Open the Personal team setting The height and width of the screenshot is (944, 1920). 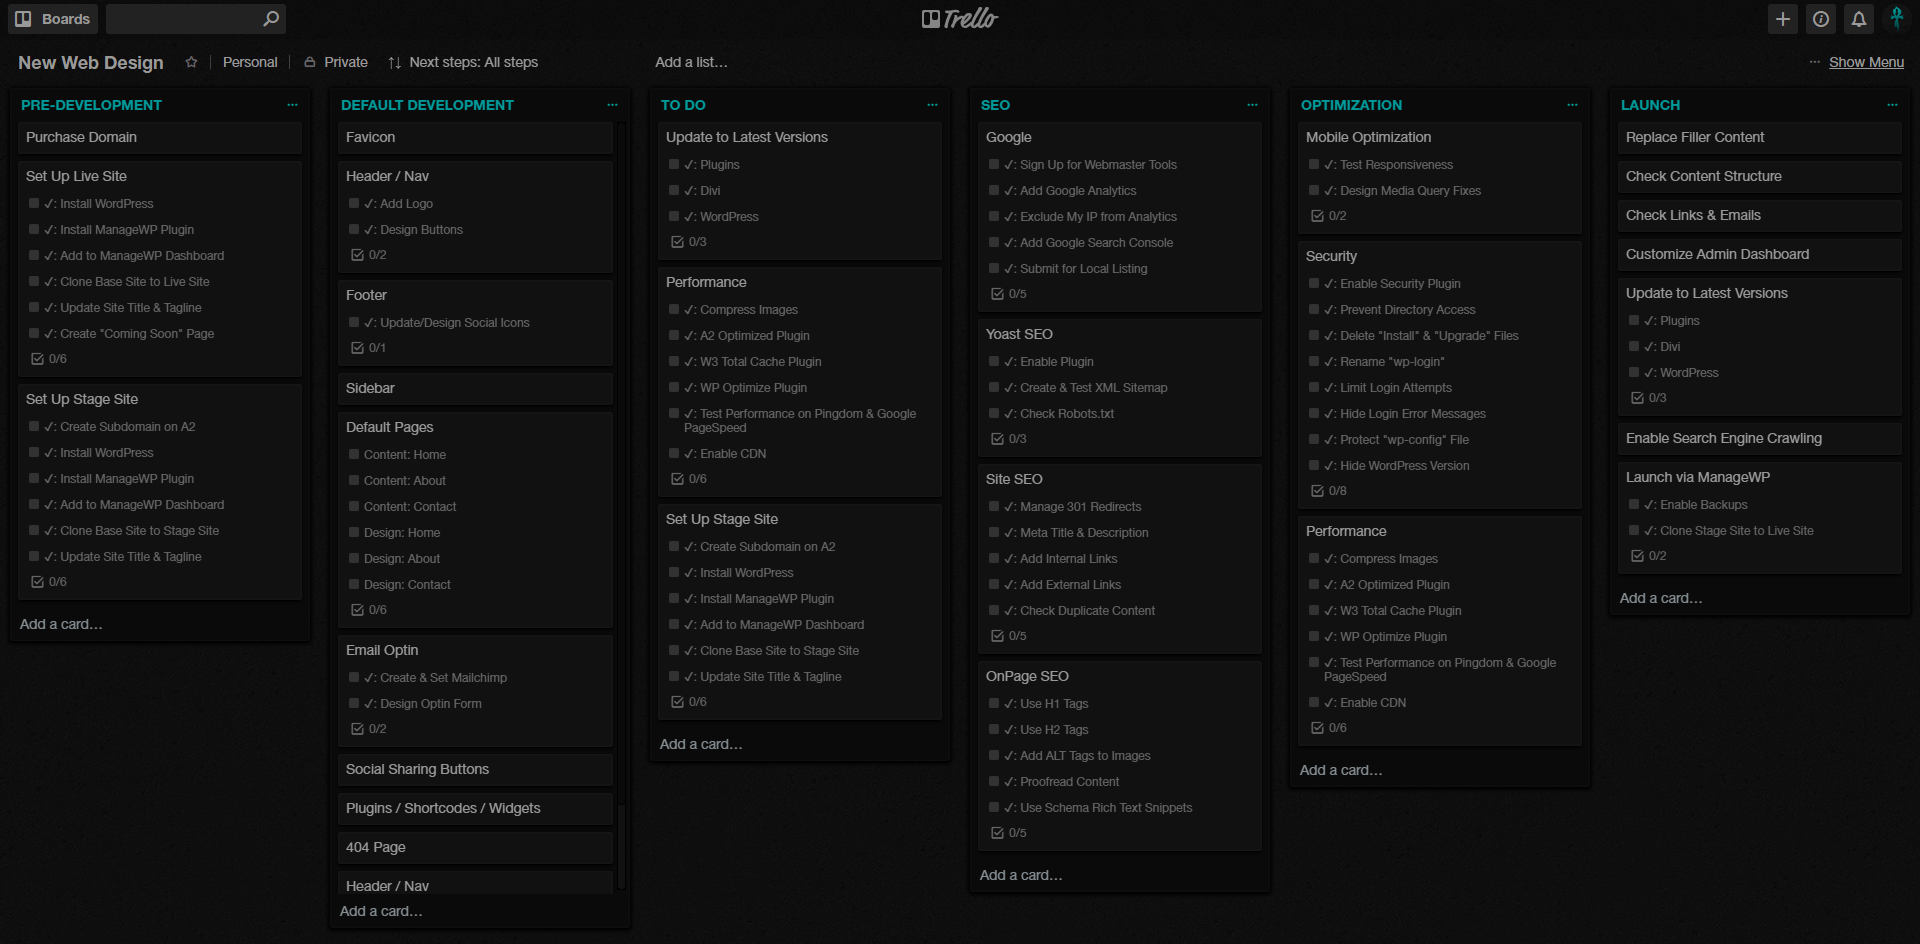click(x=250, y=62)
